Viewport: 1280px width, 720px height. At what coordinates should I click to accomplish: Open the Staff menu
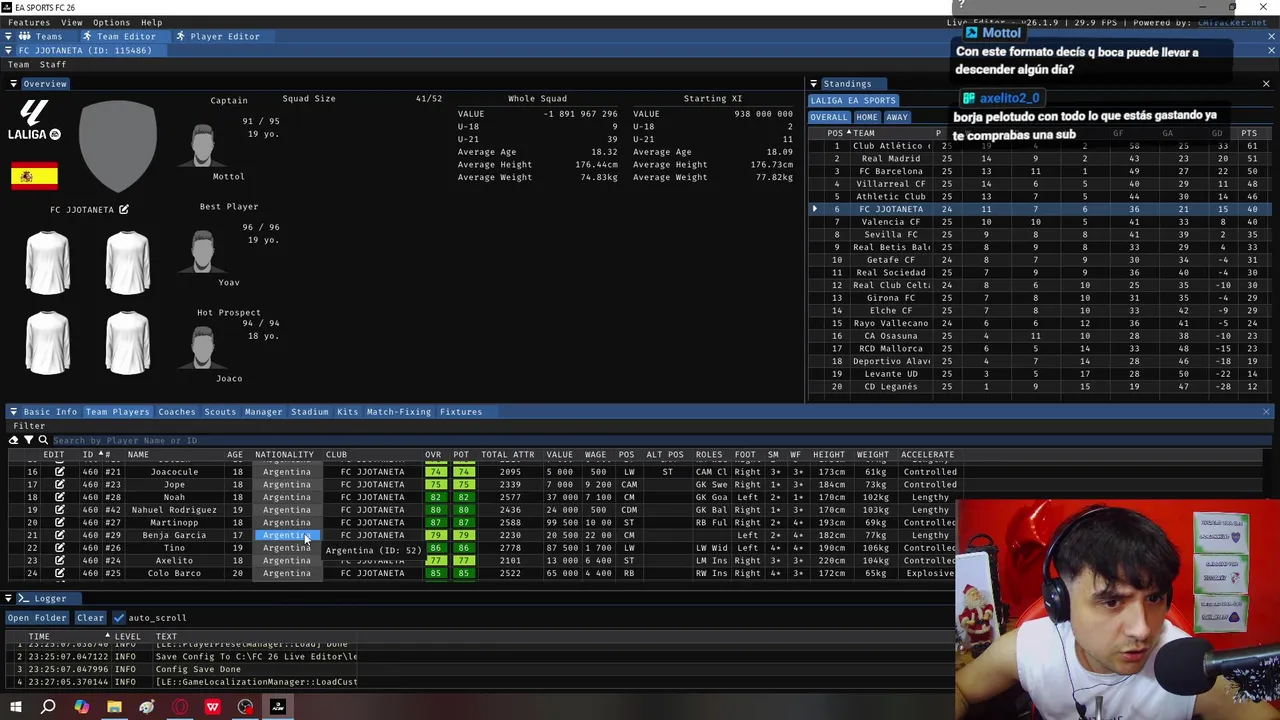point(53,65)
